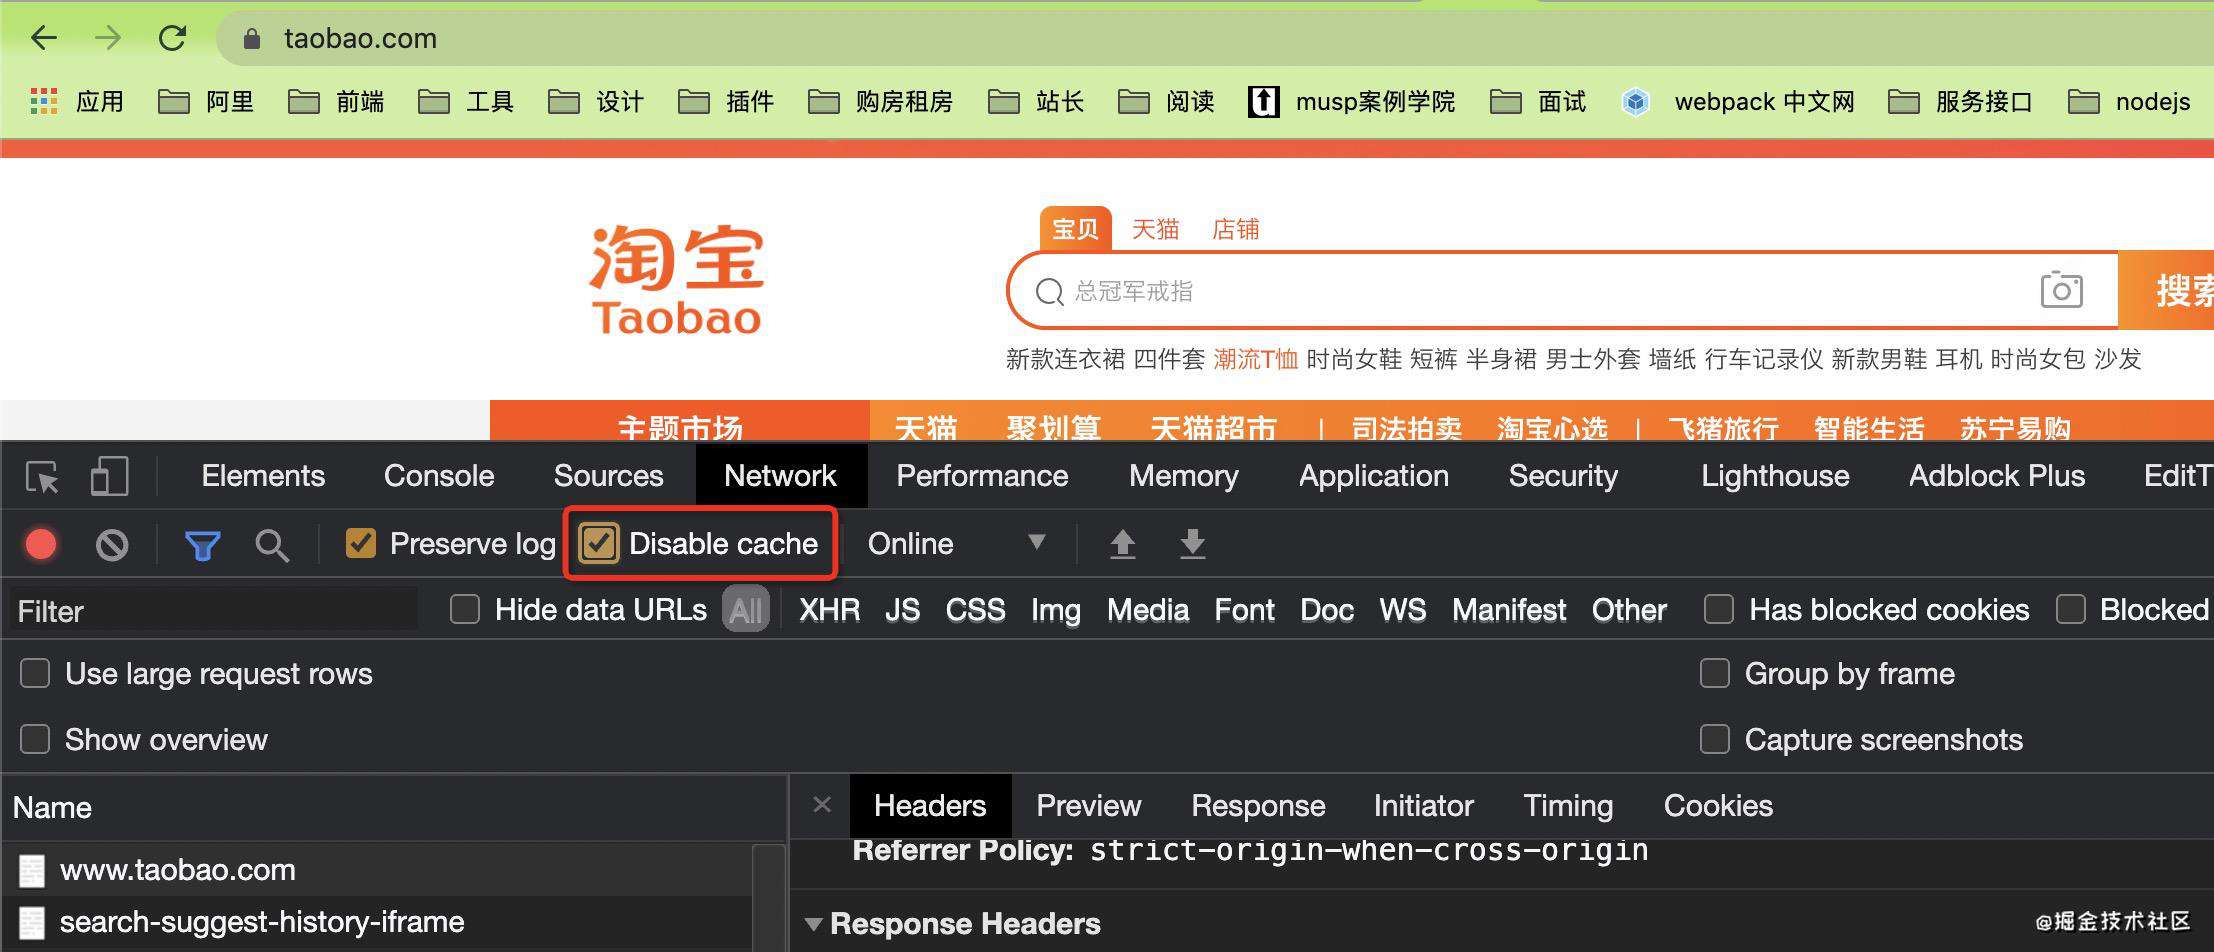Screen dimensions: 2214x952
Task: Enable Group by frame checkbox
Action: click(x=1714, y=673)
